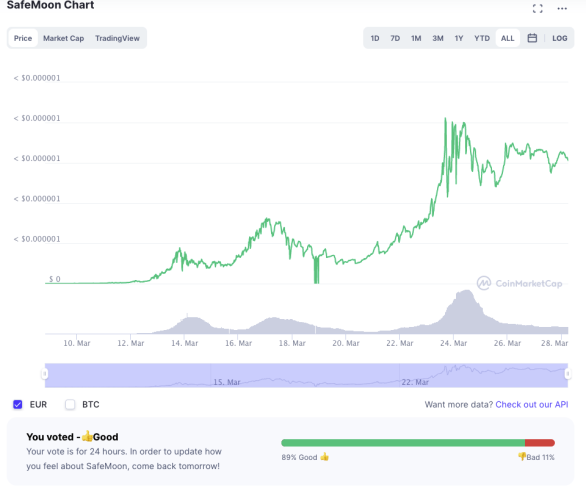Grab the right range selector handle

[568, 374]
